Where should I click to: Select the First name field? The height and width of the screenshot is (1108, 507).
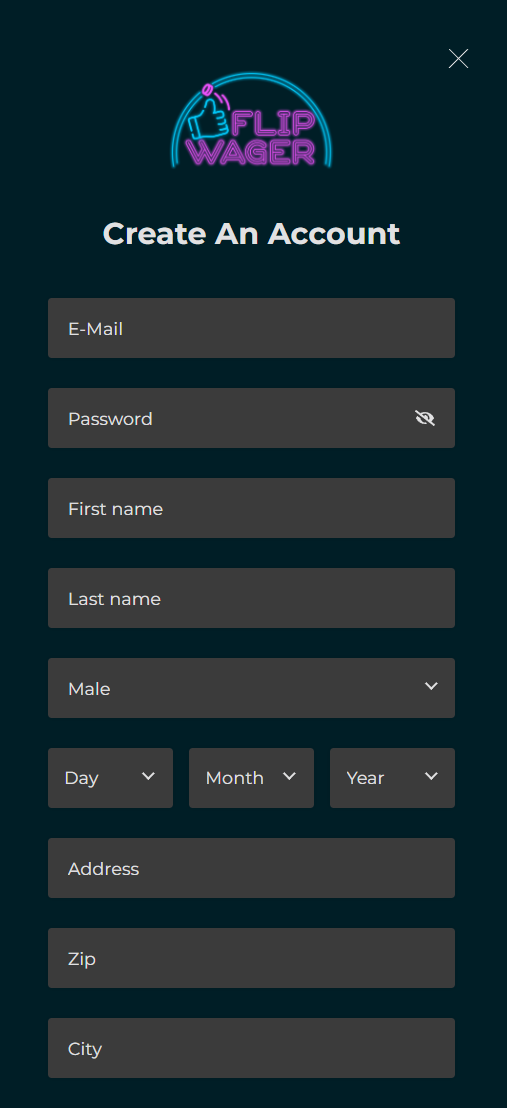click(251, 508)
